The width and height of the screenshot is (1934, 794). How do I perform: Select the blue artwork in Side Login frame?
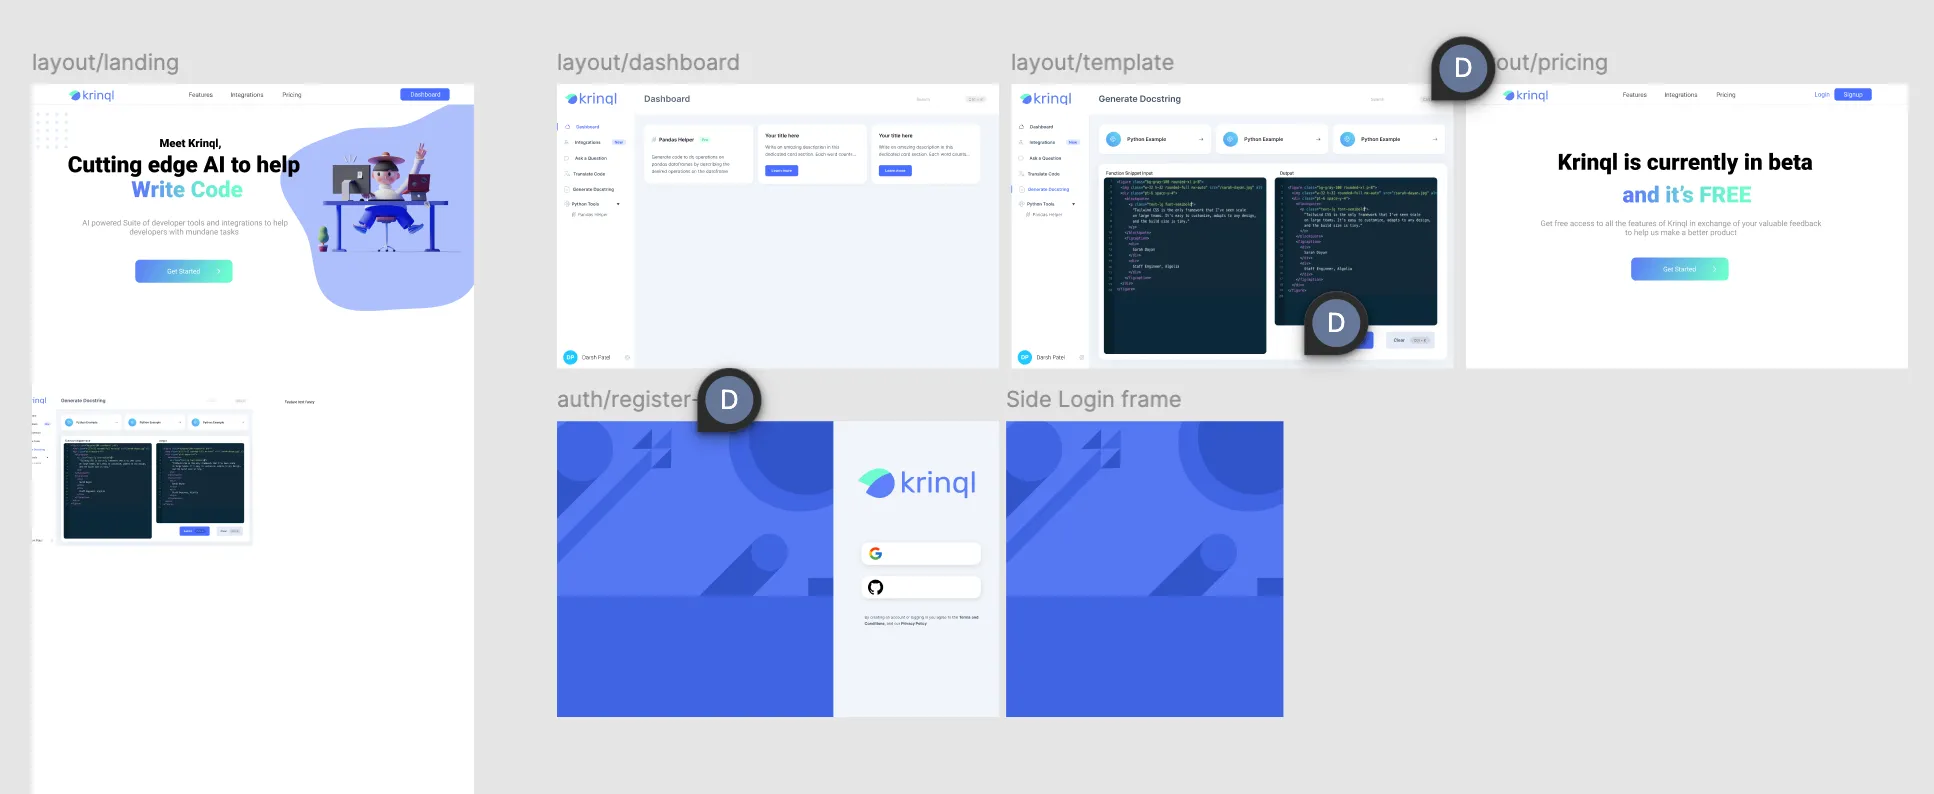(1145, 569)
